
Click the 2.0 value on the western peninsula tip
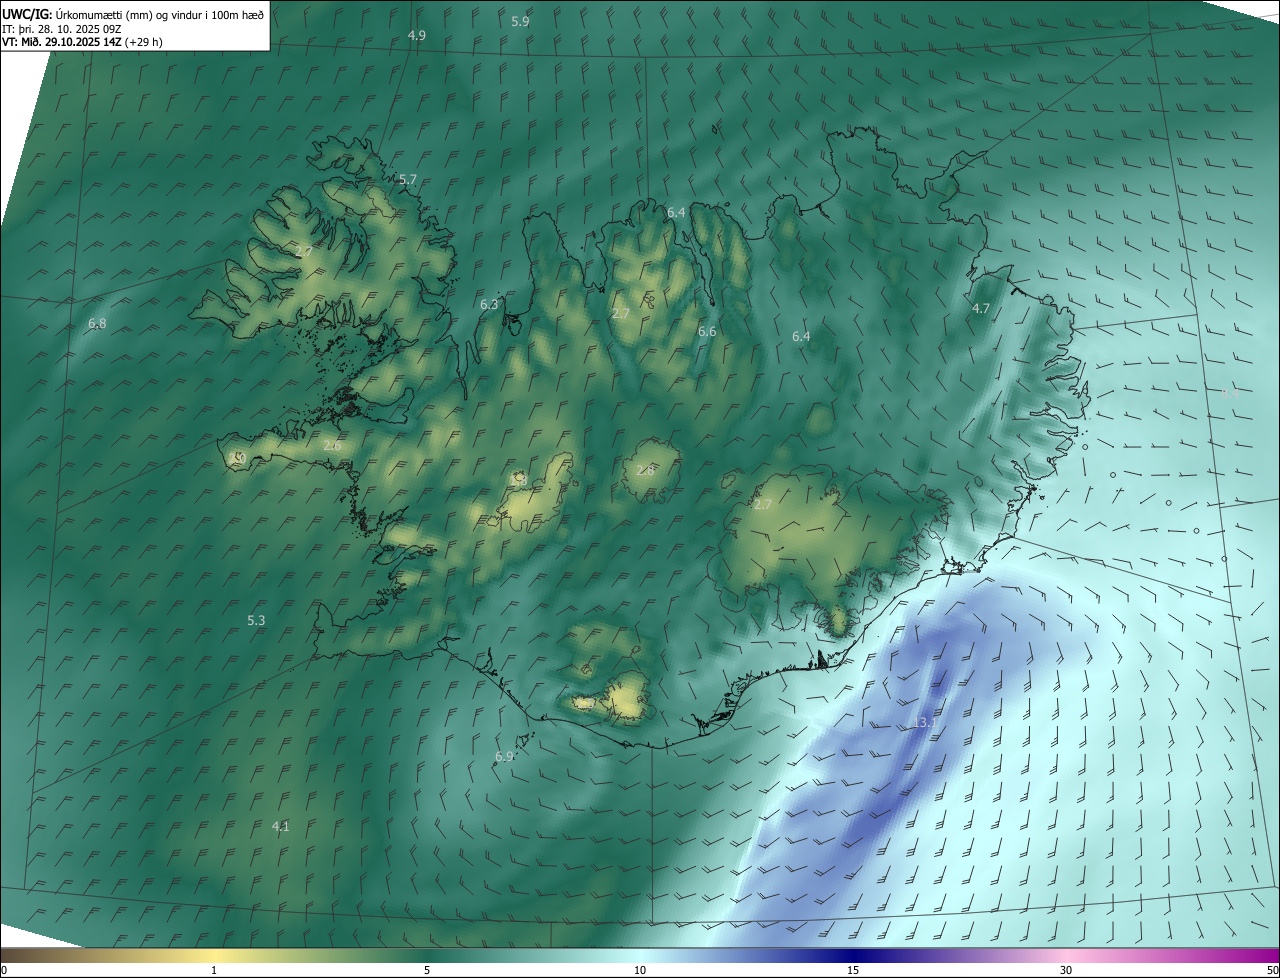click(x=238, y=458)
